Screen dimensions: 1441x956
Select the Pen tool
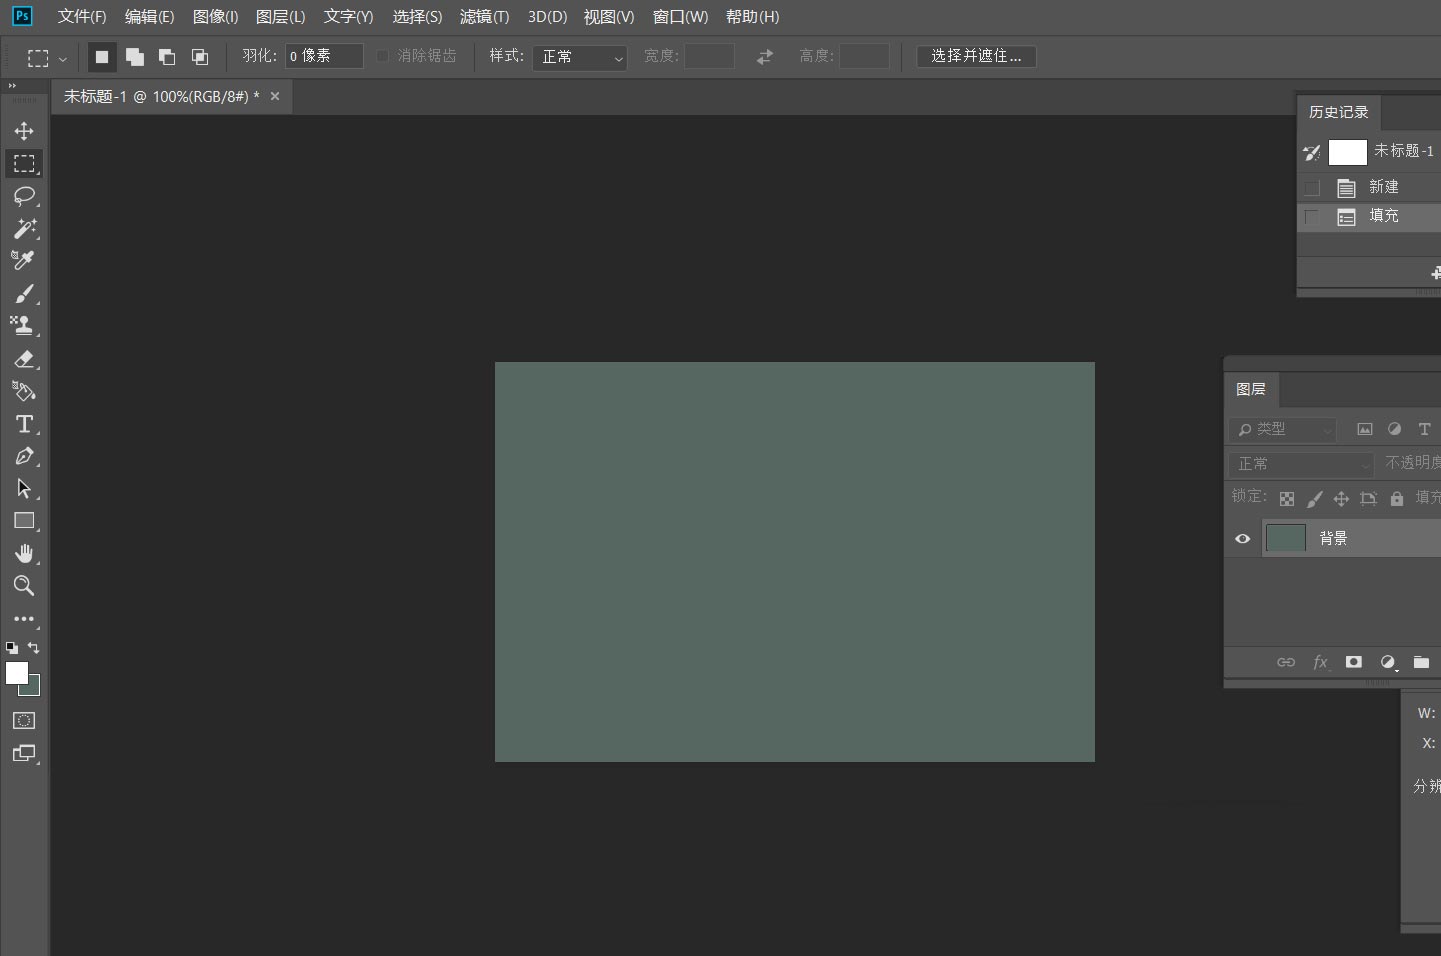coord(24,456)
